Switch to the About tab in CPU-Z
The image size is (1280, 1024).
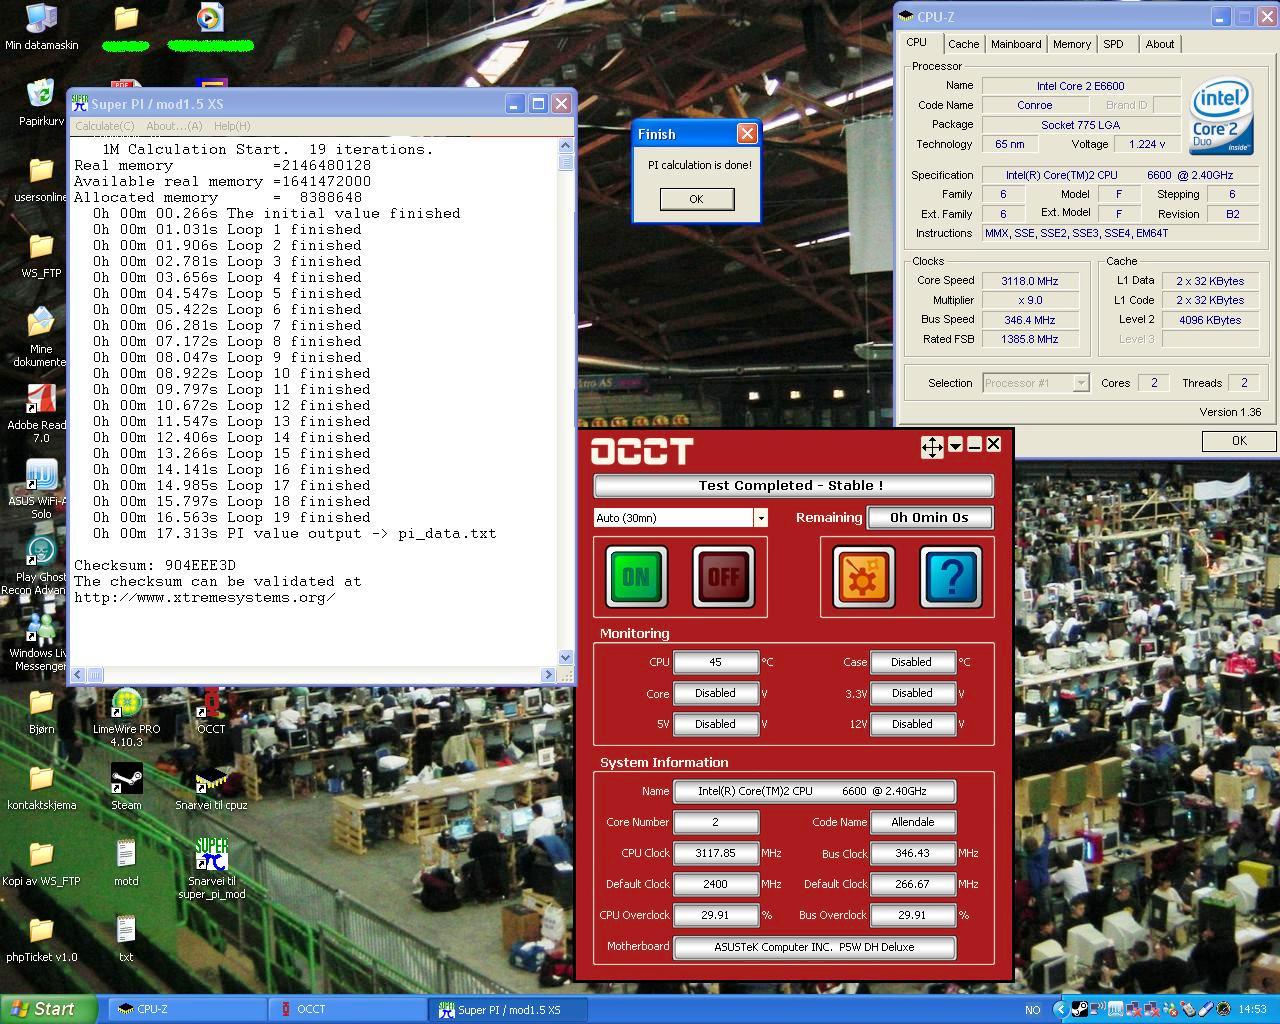(1160, 44)
